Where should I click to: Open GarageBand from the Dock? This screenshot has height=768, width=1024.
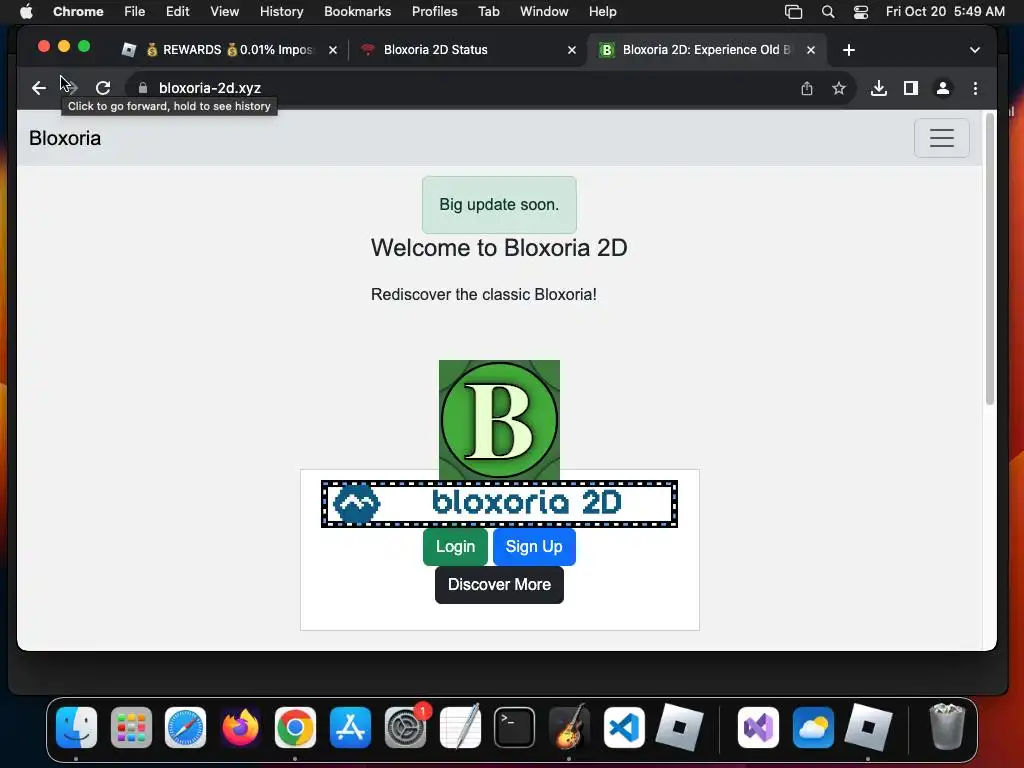tap(569, 728)
